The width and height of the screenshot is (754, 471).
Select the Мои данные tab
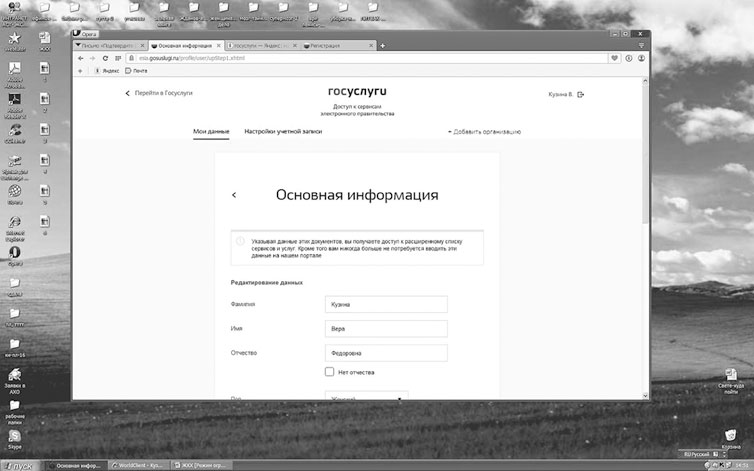click(x=211, y=132)
